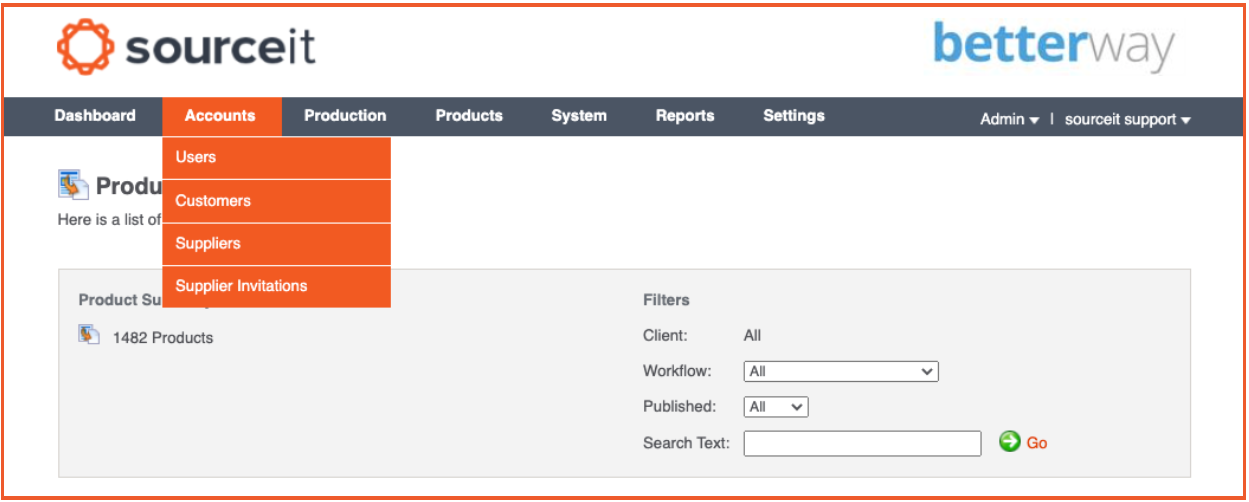Screen dimensions: 1249x502
Task: Open the Accounts menu
Action: (x=220, y=116)
